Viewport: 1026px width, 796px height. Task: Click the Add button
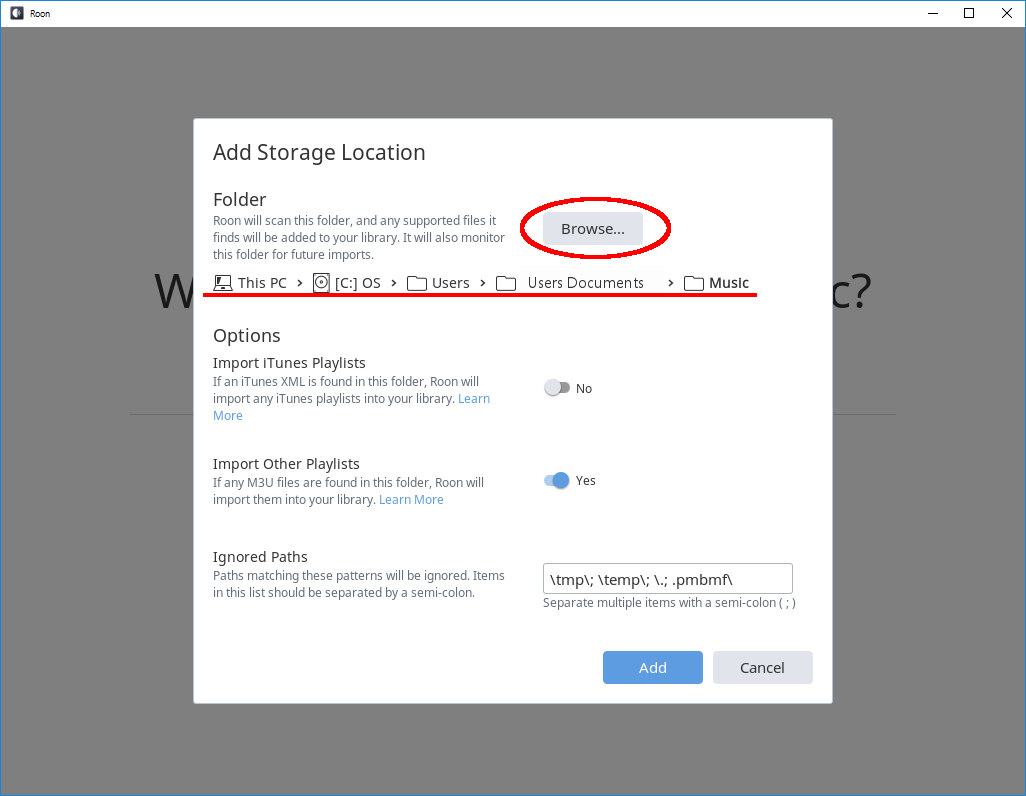point(652,667)
